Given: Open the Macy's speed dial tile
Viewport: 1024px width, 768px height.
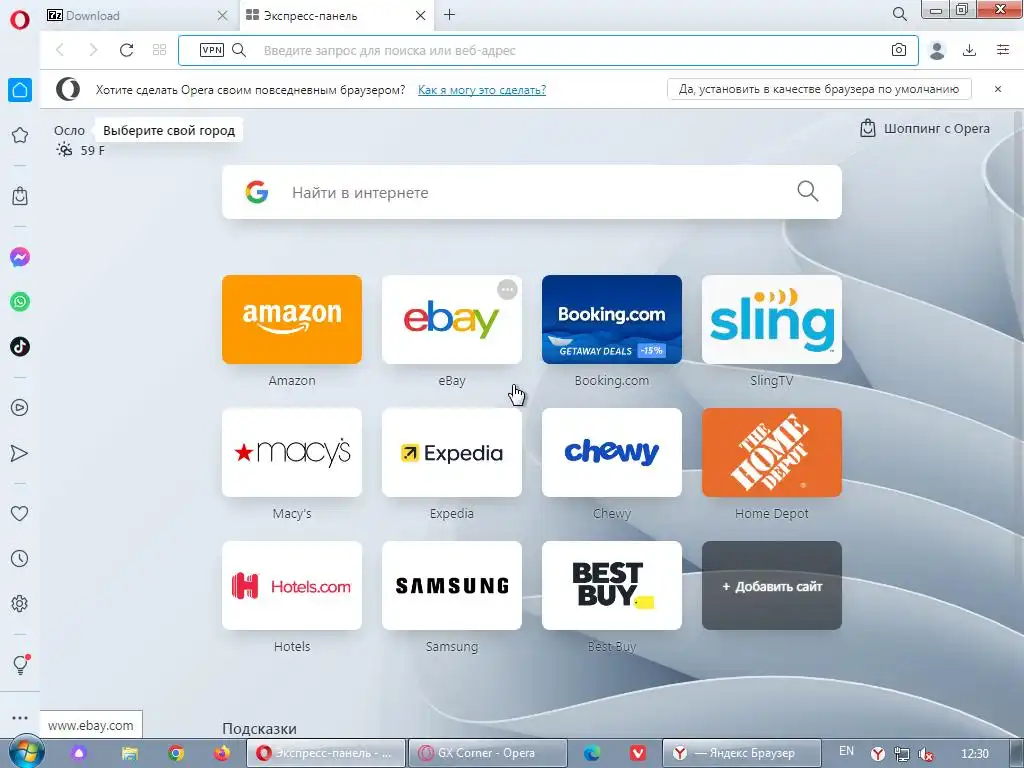Looking at the screenshot, I should point(292,453).
